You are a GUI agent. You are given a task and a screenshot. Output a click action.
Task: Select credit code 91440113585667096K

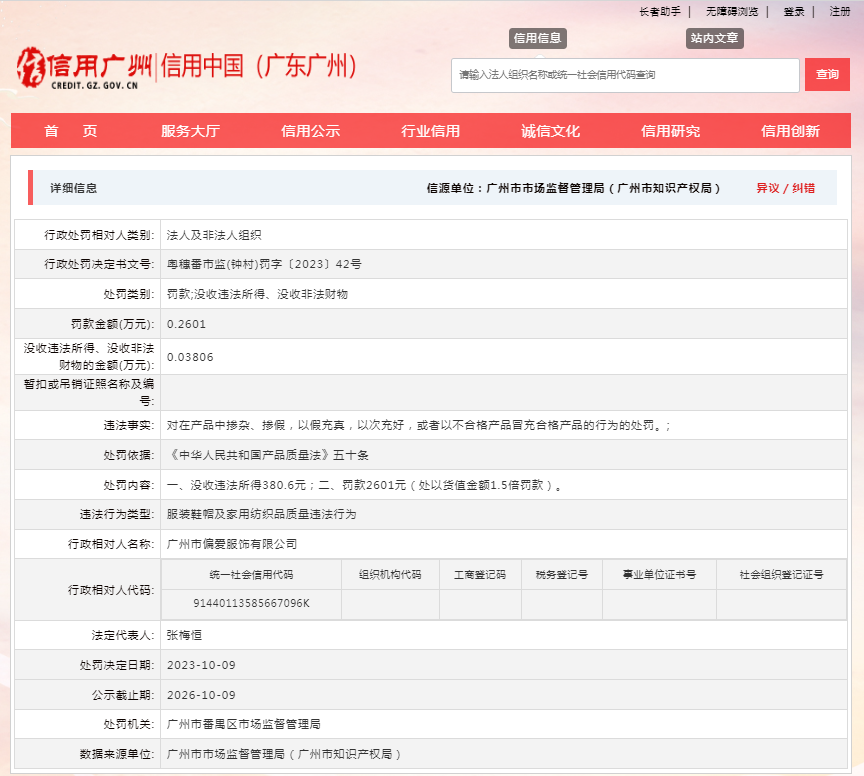251,603
